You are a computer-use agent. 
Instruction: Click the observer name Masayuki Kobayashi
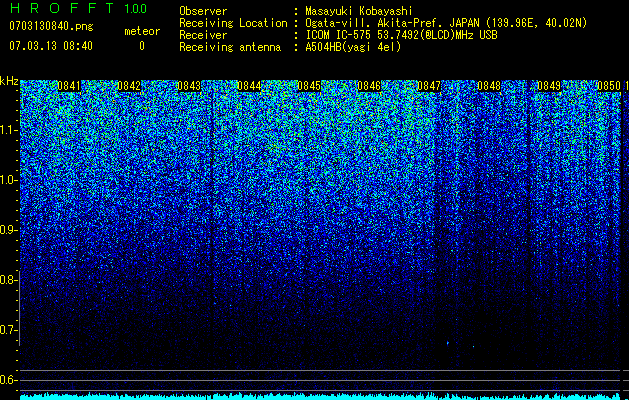click(x=359, y=11)
